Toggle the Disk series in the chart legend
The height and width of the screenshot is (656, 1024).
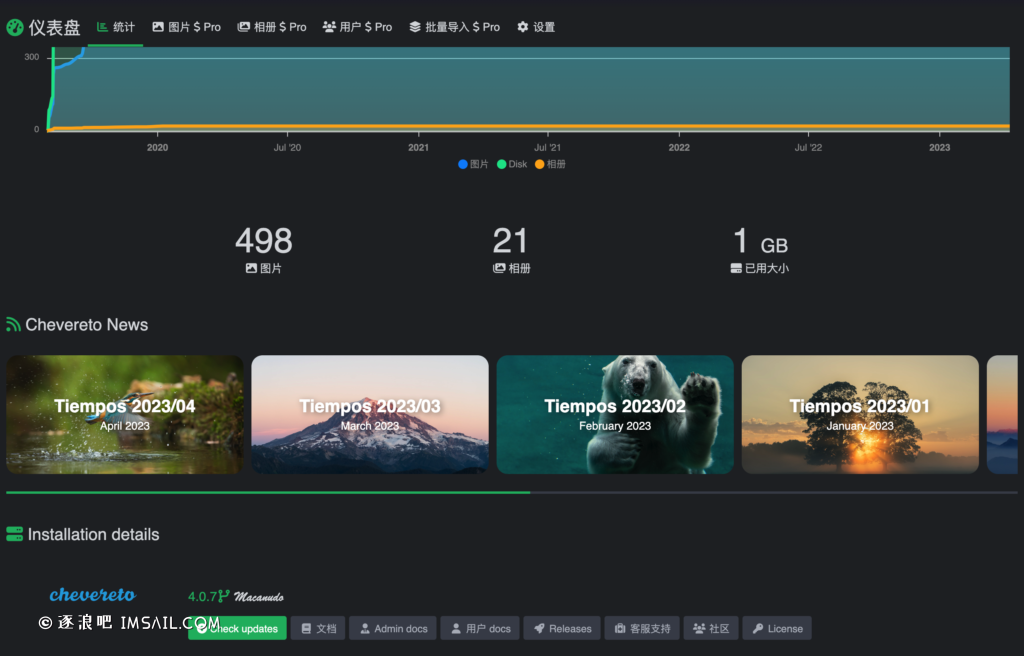tap(510, 164)
